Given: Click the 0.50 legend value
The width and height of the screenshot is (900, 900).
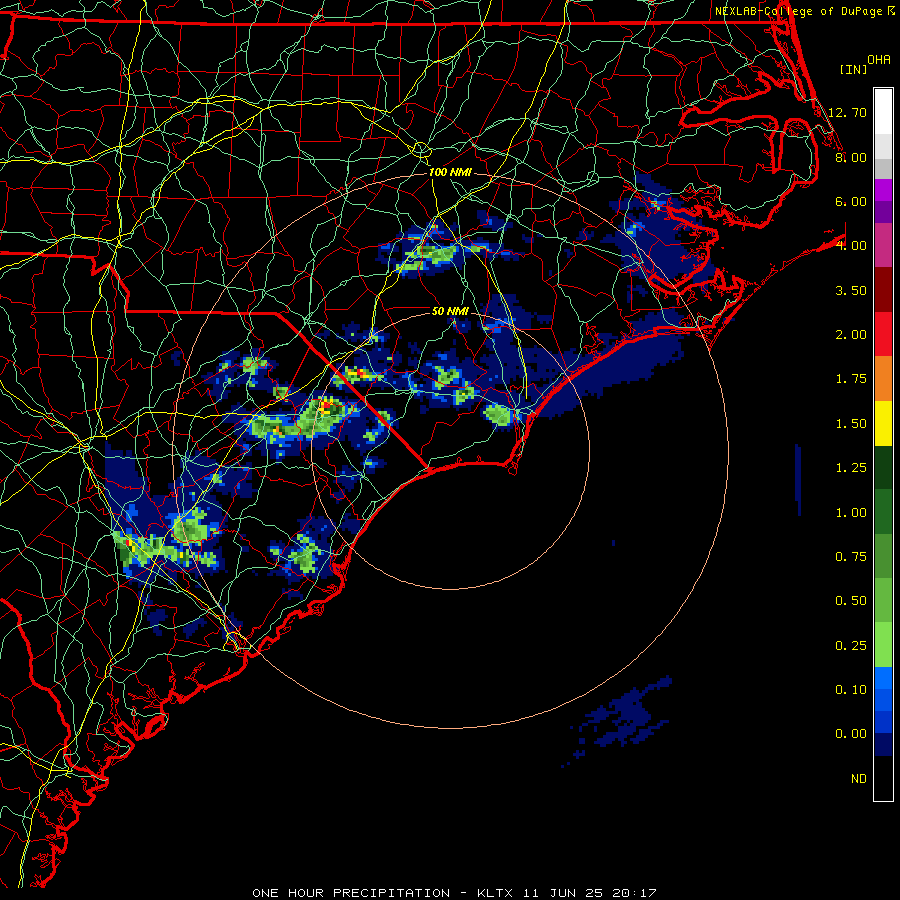Looking at the screenshot, I should click(x=851, y=601).
